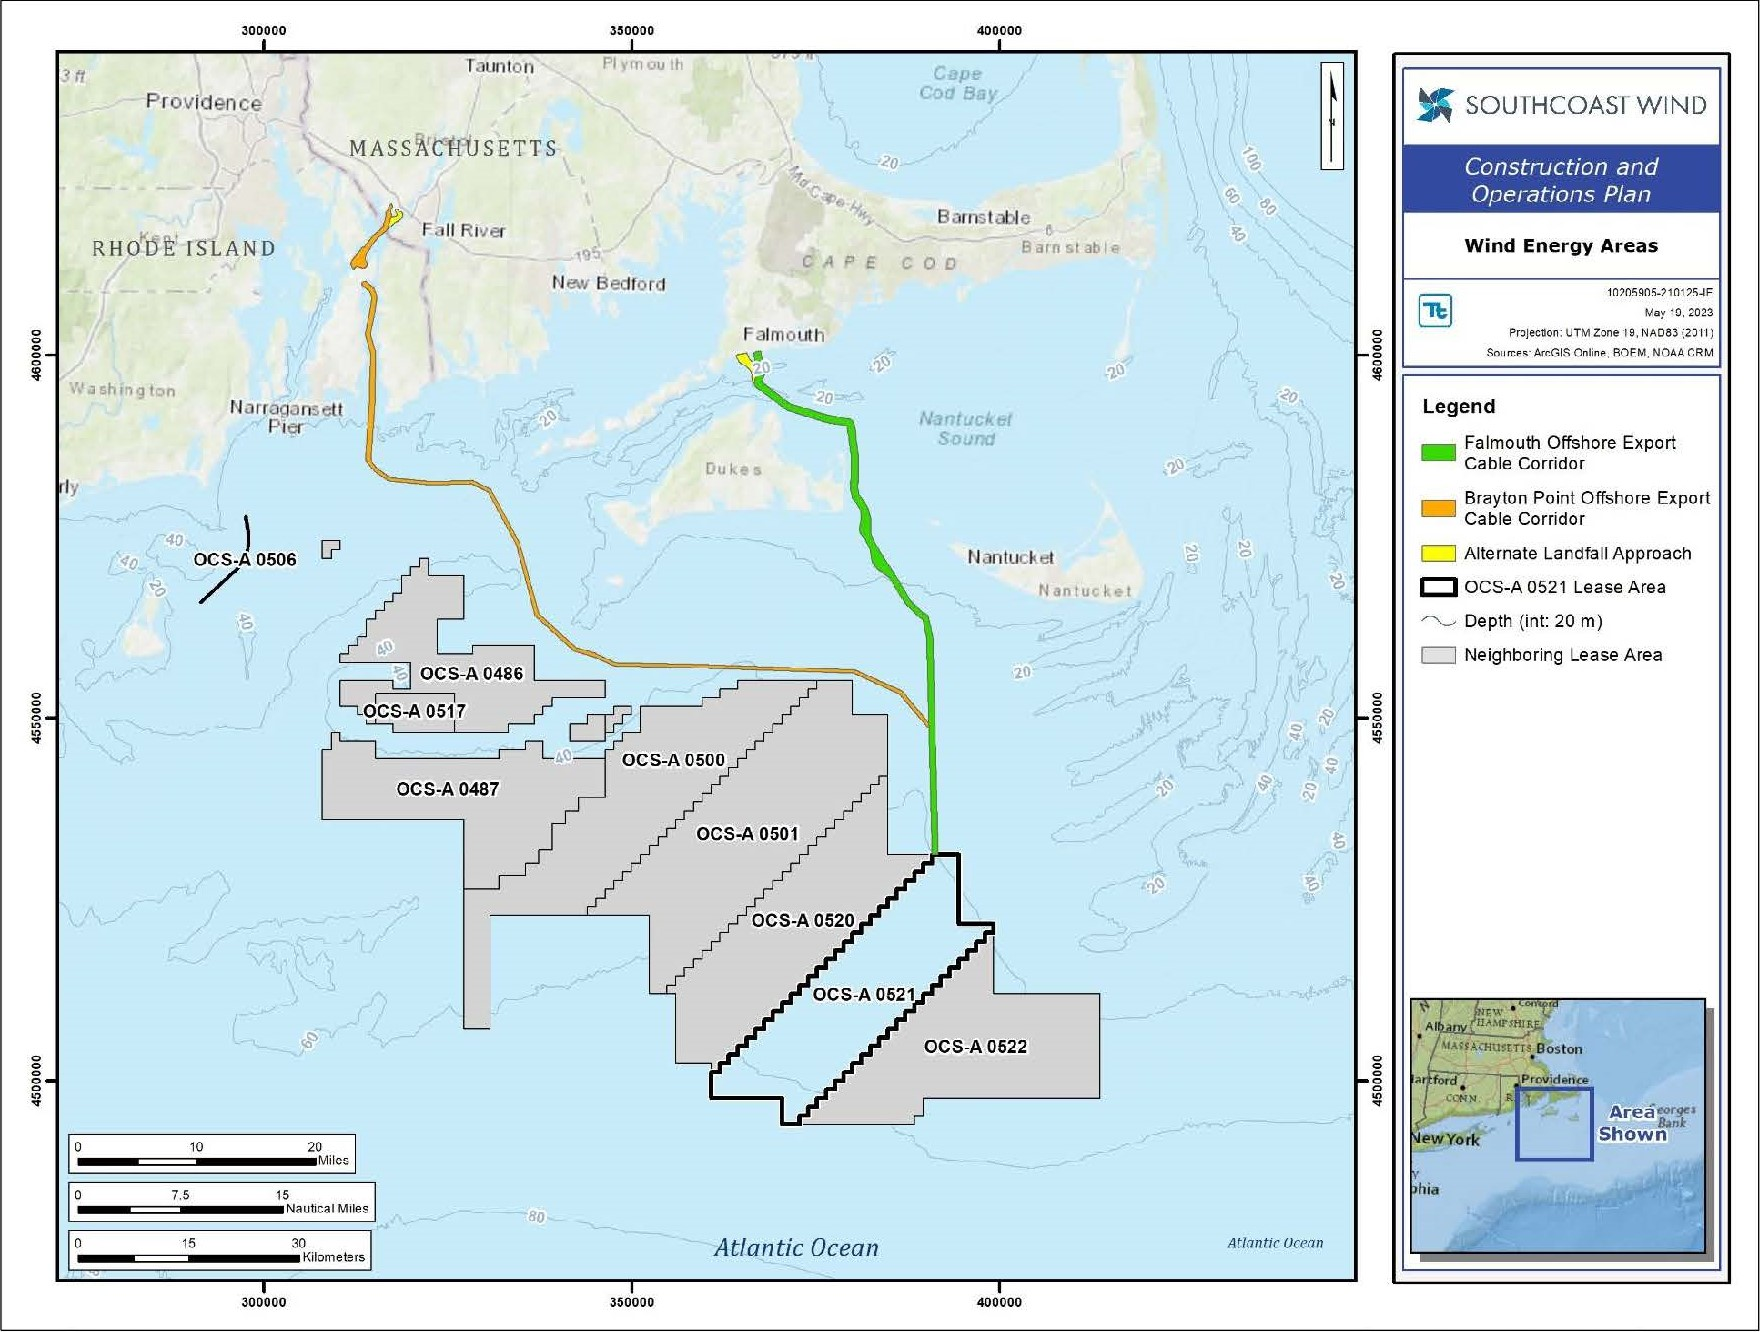Click the gray Neighboring Lease Area swatch

pyautogui.click(x=1438, y=655)
